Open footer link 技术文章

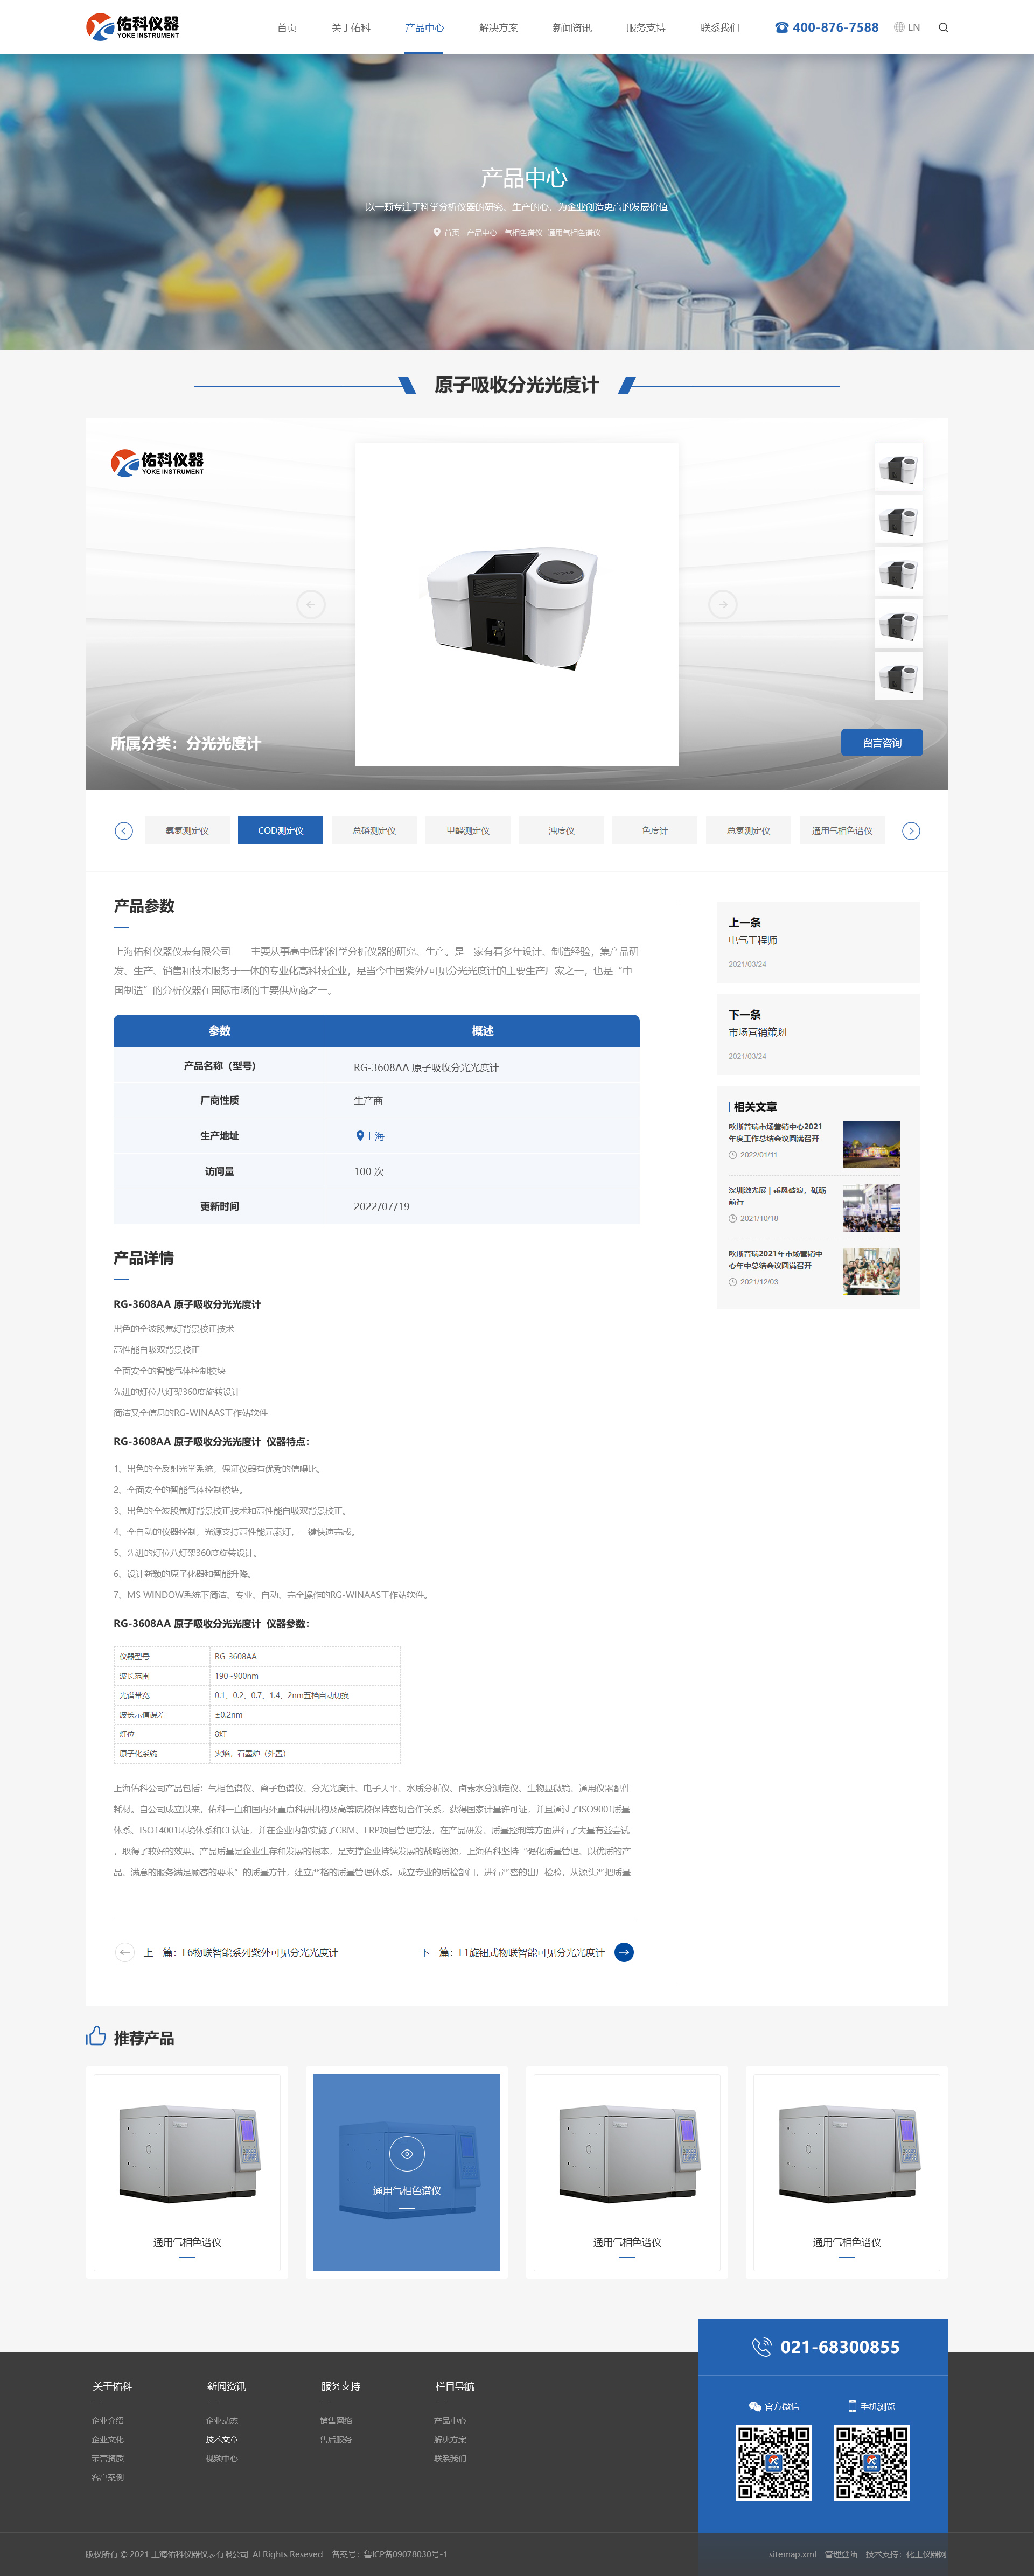(x=222, y=2440)
